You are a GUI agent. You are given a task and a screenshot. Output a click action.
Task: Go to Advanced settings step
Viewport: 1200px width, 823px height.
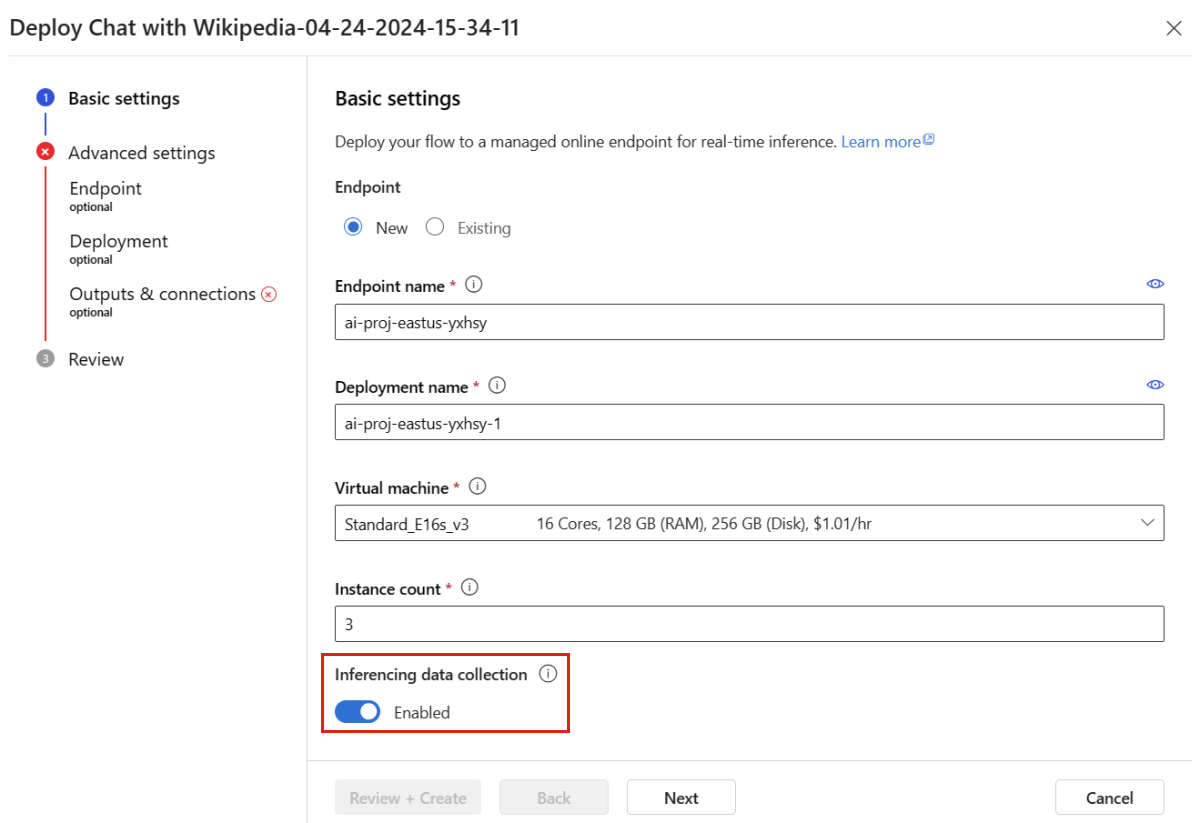tap(141, 153)
